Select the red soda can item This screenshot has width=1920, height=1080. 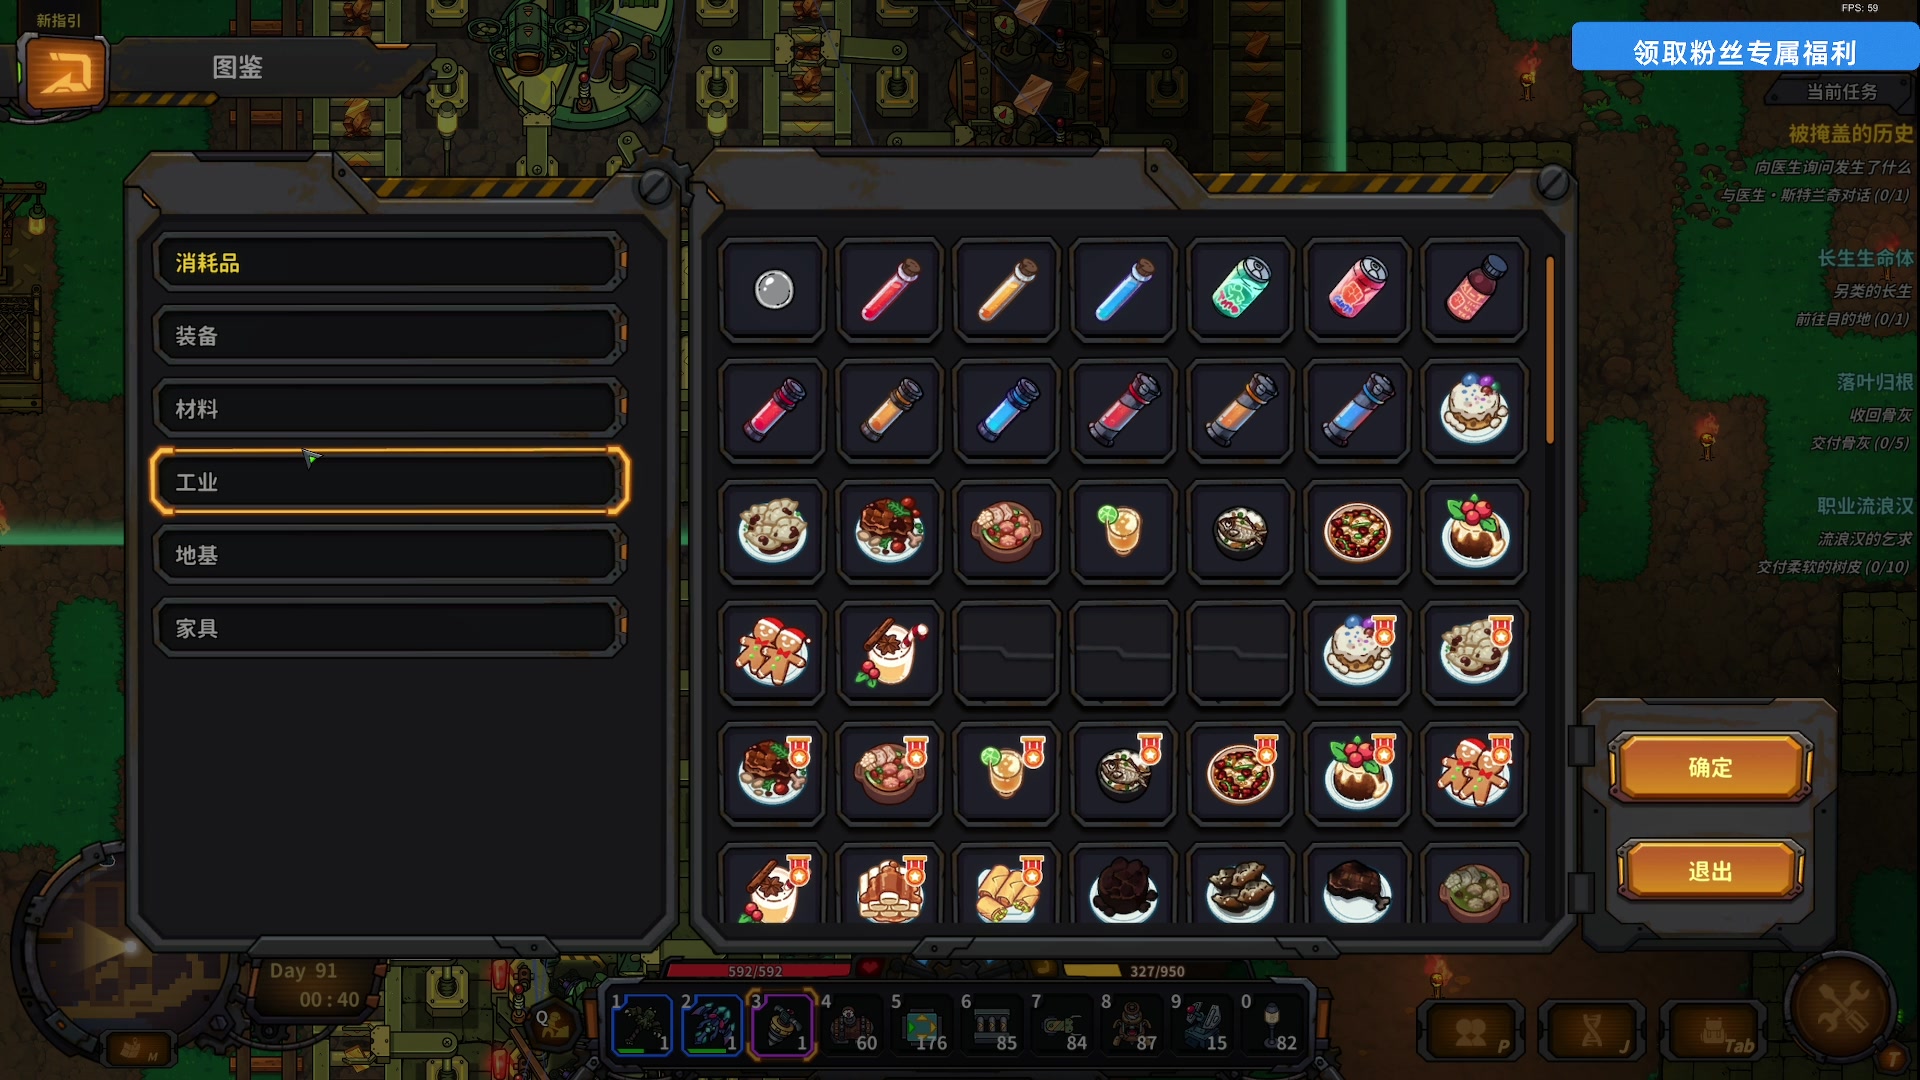click(1357, 290)
